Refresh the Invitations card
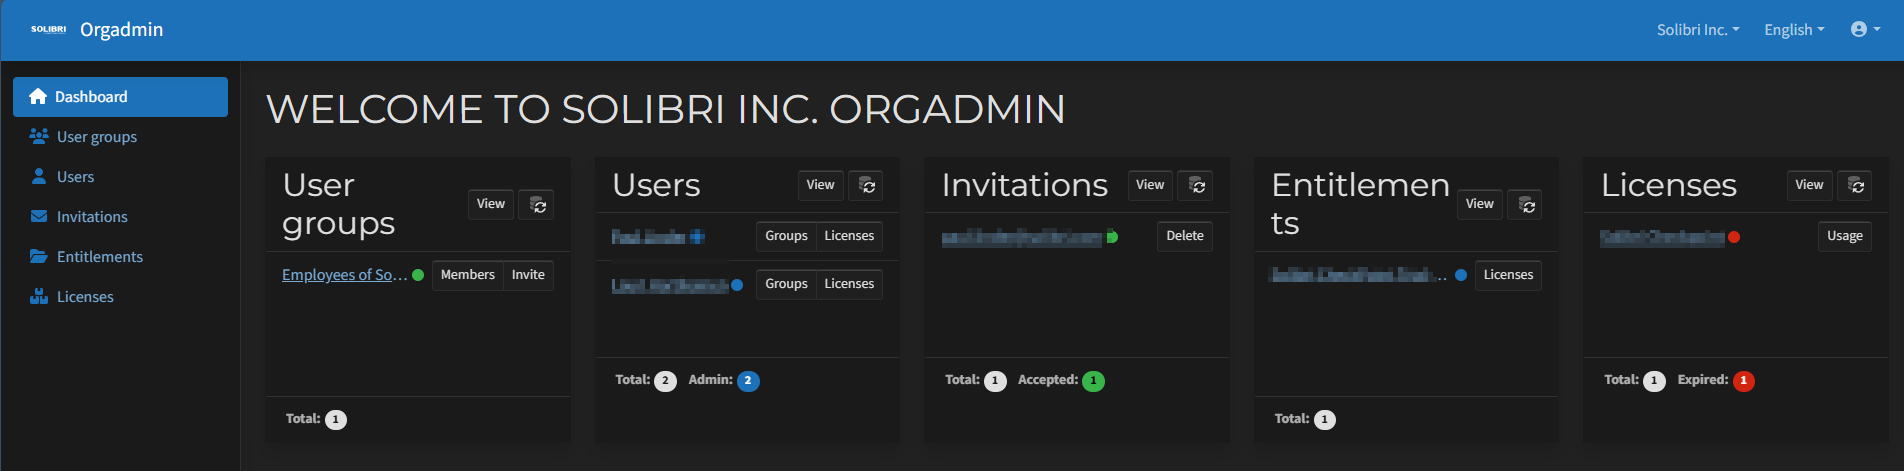This screenshot has height=471, width=1904. [1196, 185]
